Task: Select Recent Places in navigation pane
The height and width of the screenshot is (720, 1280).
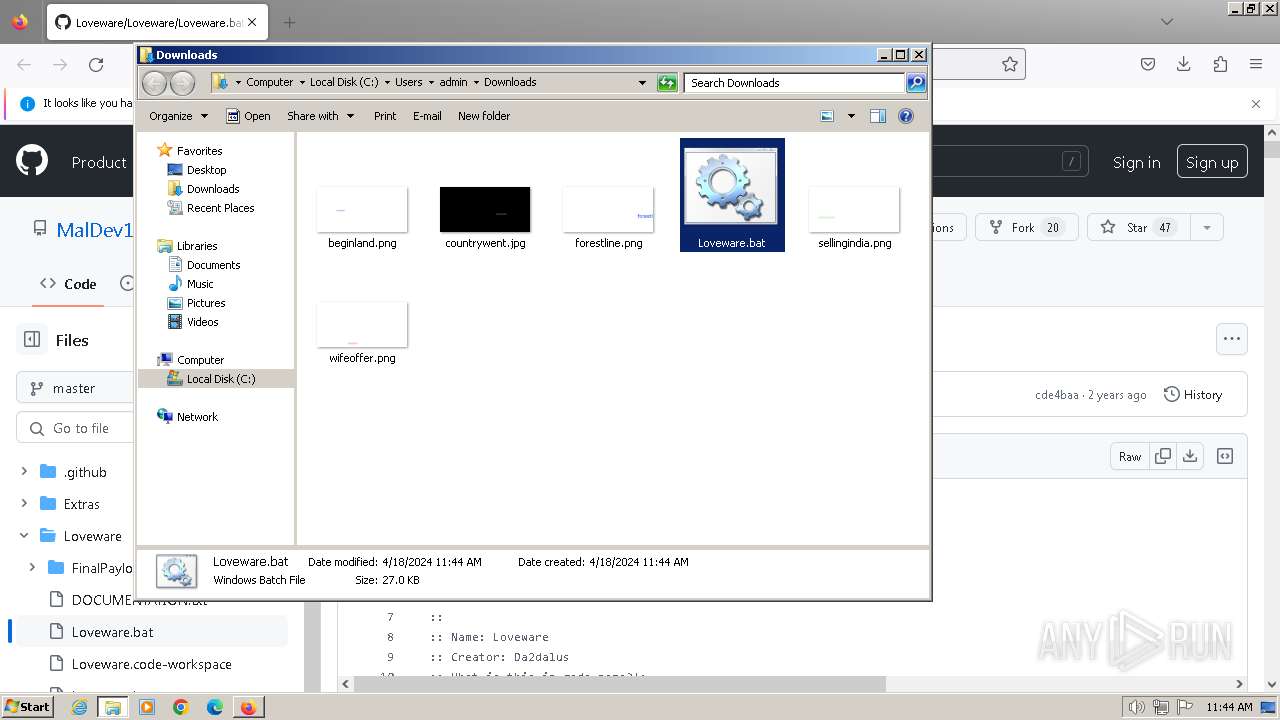Action: pyautogui.click(x=220, y=208)
